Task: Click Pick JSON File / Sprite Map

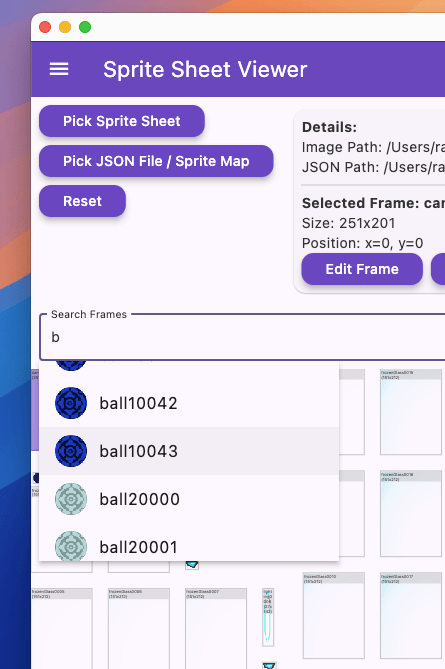Action: pyautogui.click(x=156, y=161)
